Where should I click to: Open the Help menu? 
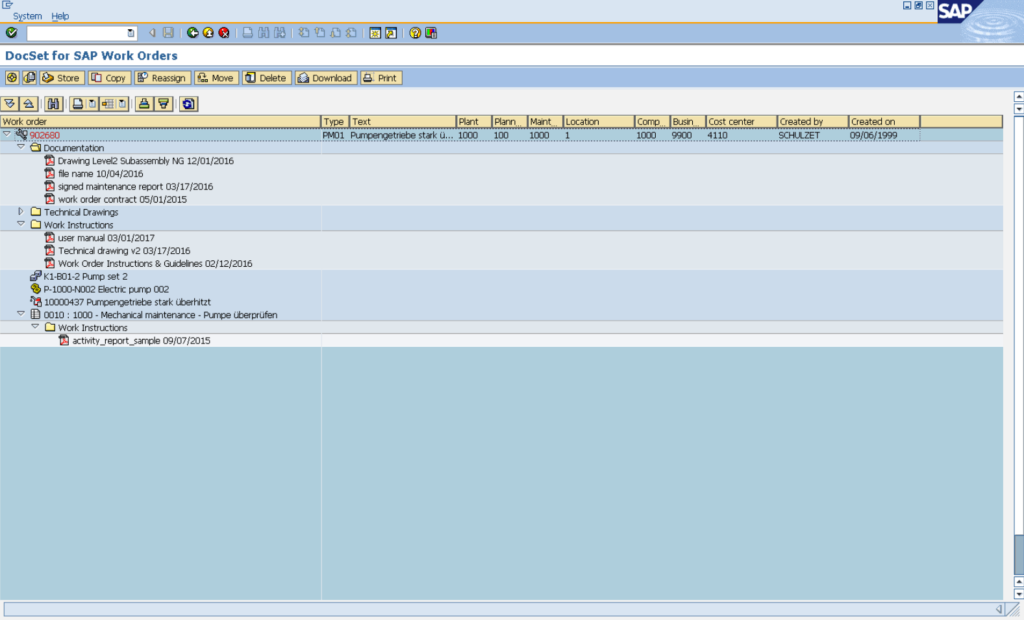click(60, 16)
